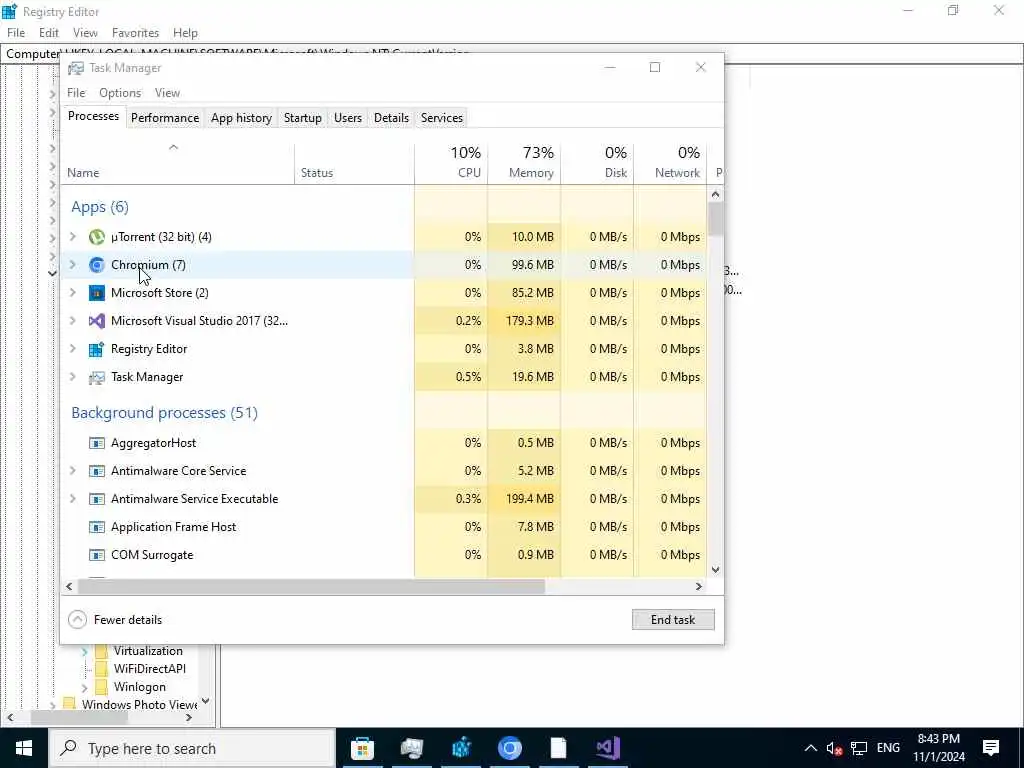
Task: Click the Task Manager process row icon
Action: (97, 377)
